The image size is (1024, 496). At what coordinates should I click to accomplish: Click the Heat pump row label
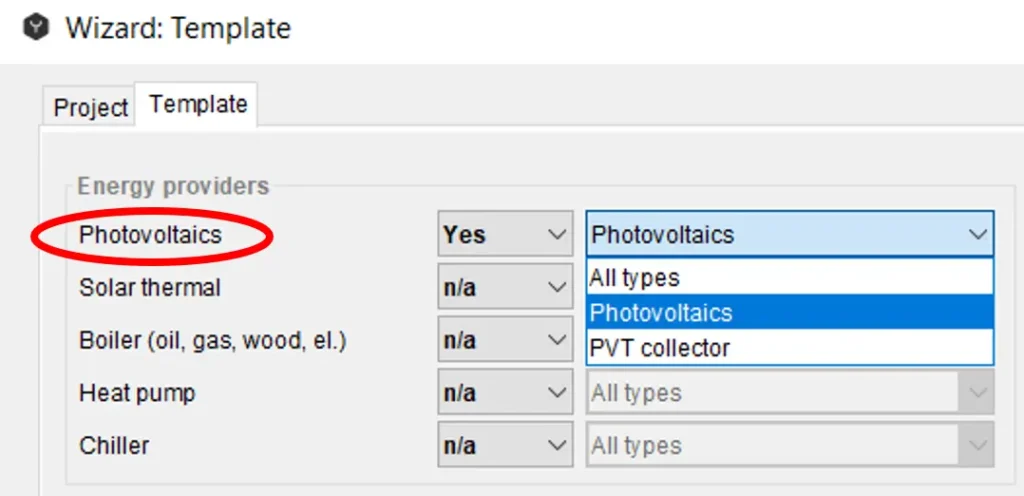[x=137, y=393]
